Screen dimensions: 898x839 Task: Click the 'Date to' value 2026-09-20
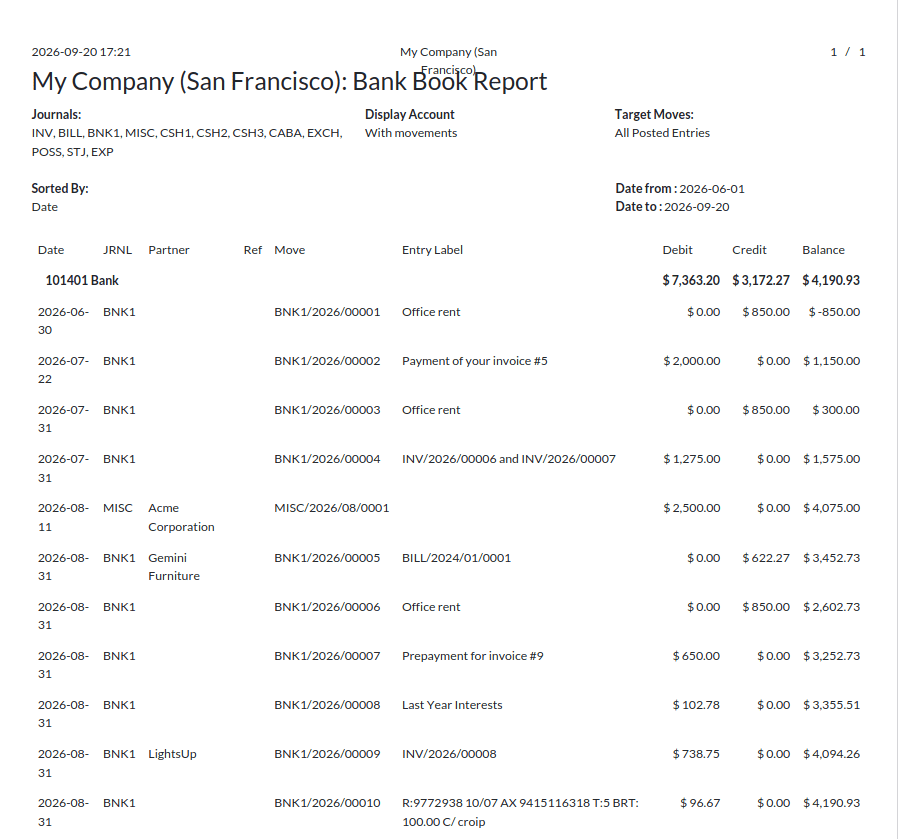[697, 207]
